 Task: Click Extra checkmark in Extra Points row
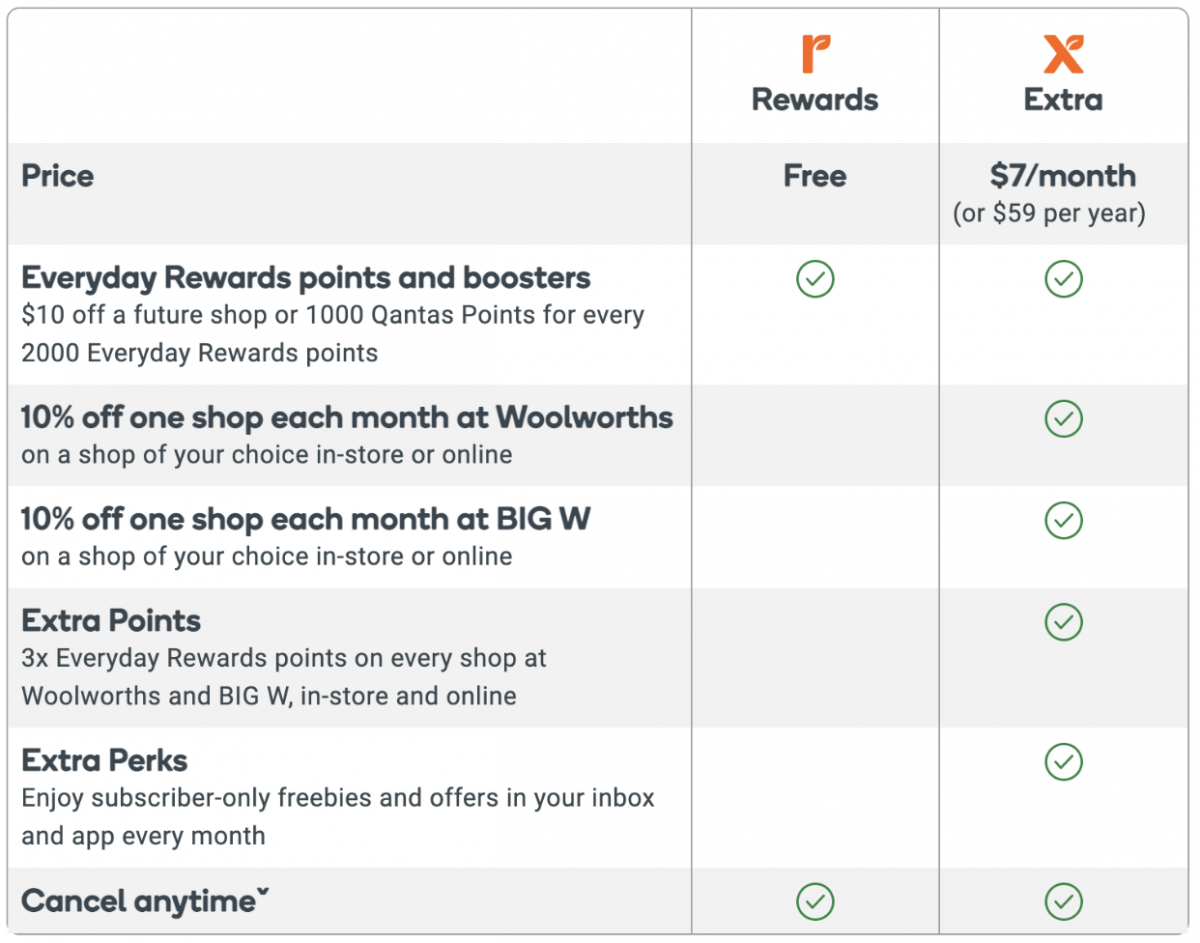coord(1063,622)
